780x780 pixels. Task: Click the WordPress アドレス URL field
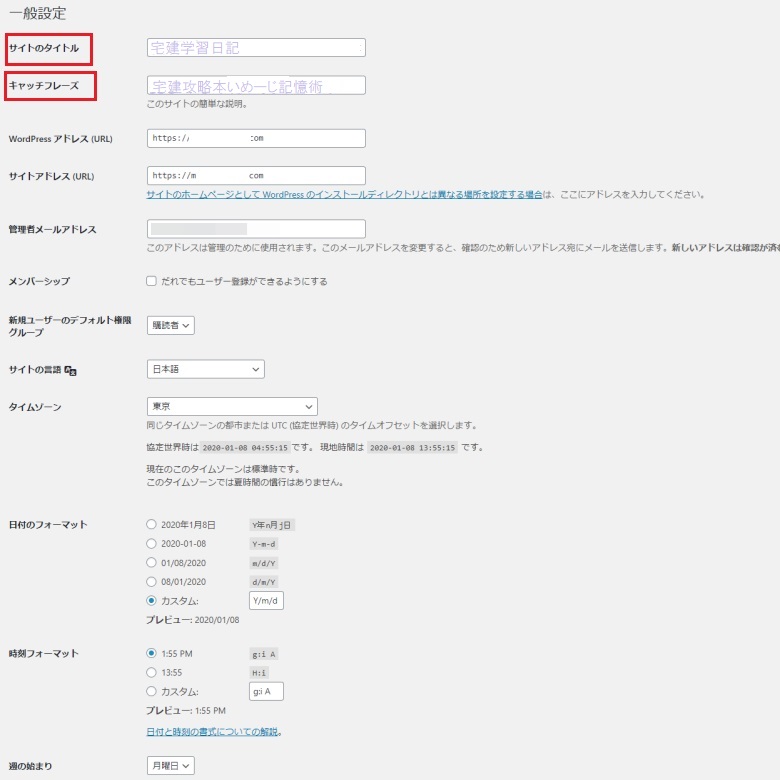point(255,138)
